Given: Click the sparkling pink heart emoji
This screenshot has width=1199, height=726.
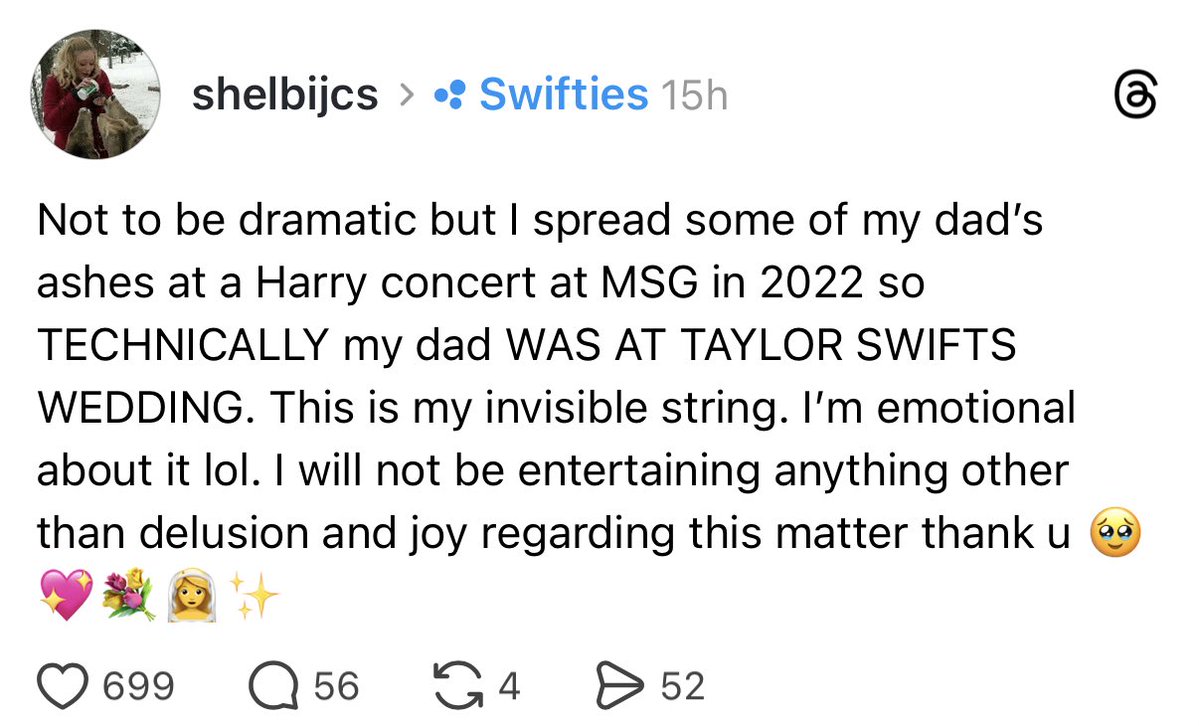Looking at the screenshot, I should pos(66,594).
